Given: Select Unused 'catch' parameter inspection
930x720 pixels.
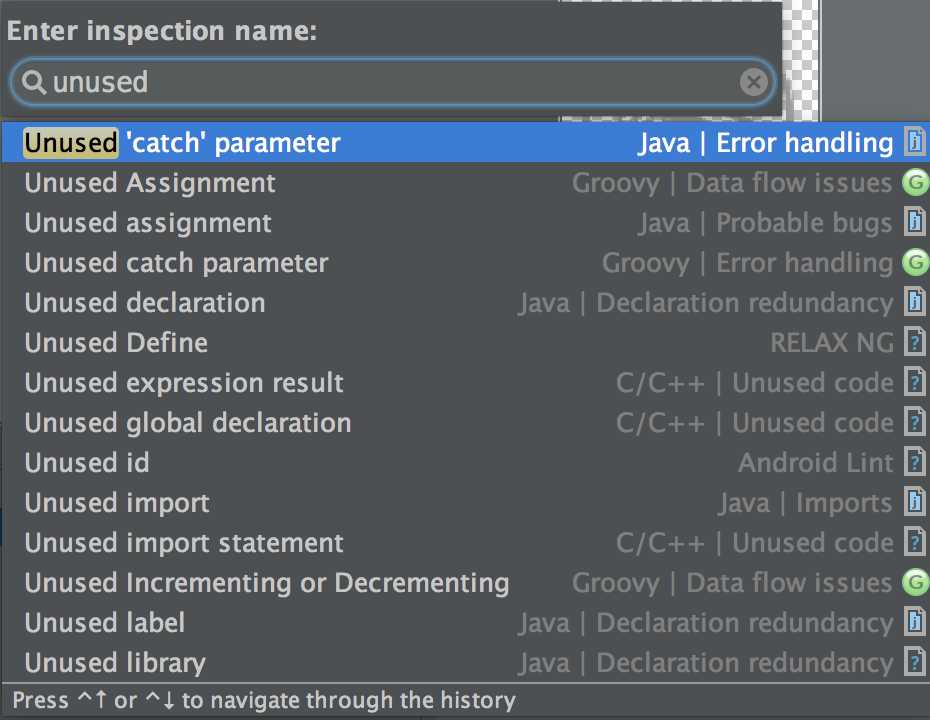Looking at the screenshot, I should [x=182, y=143].
